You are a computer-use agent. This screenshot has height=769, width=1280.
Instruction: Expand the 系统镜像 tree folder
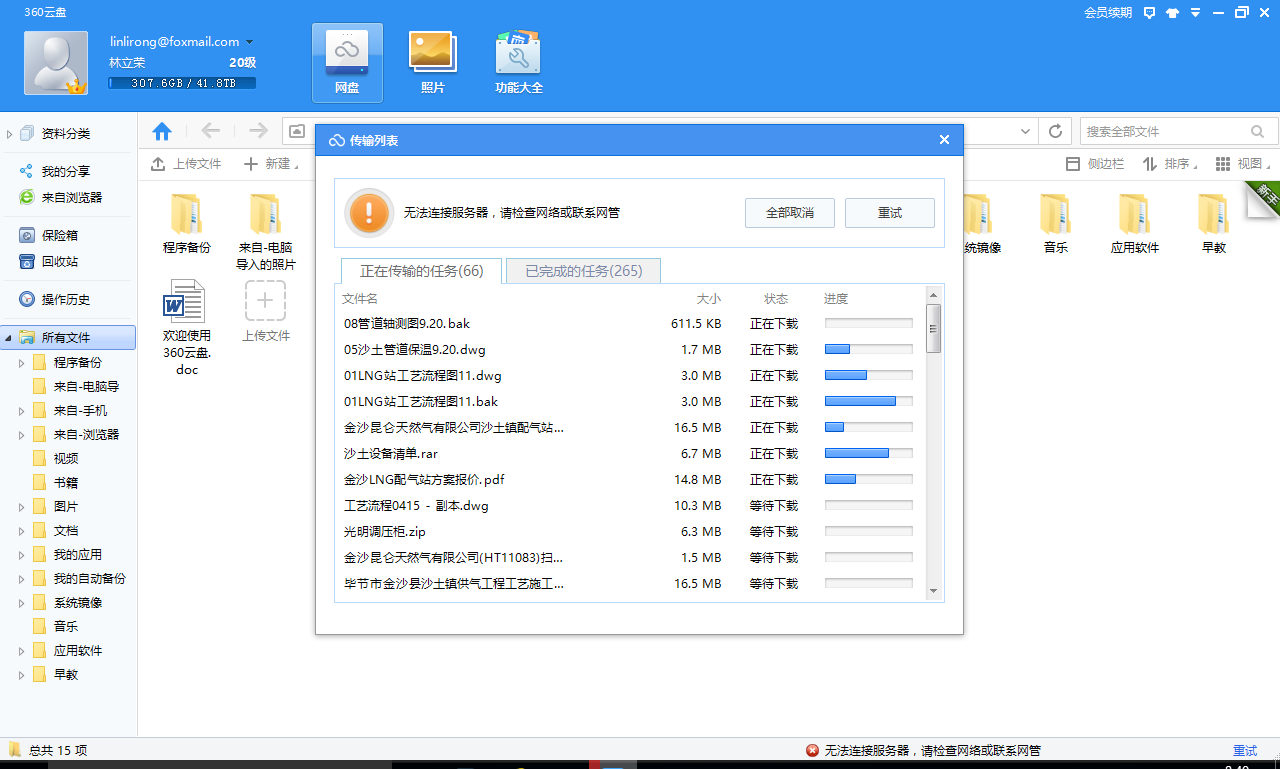(22, 602)
